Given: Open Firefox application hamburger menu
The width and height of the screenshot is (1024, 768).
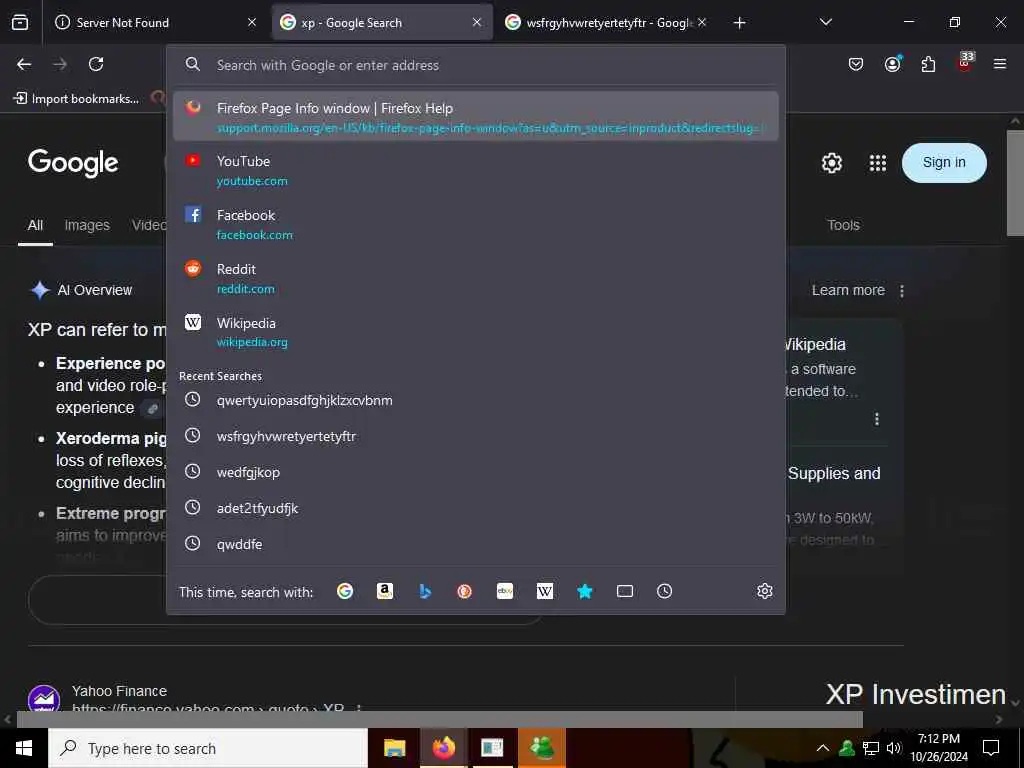Looking at the screenshot, I should click(x=999, y=64).
